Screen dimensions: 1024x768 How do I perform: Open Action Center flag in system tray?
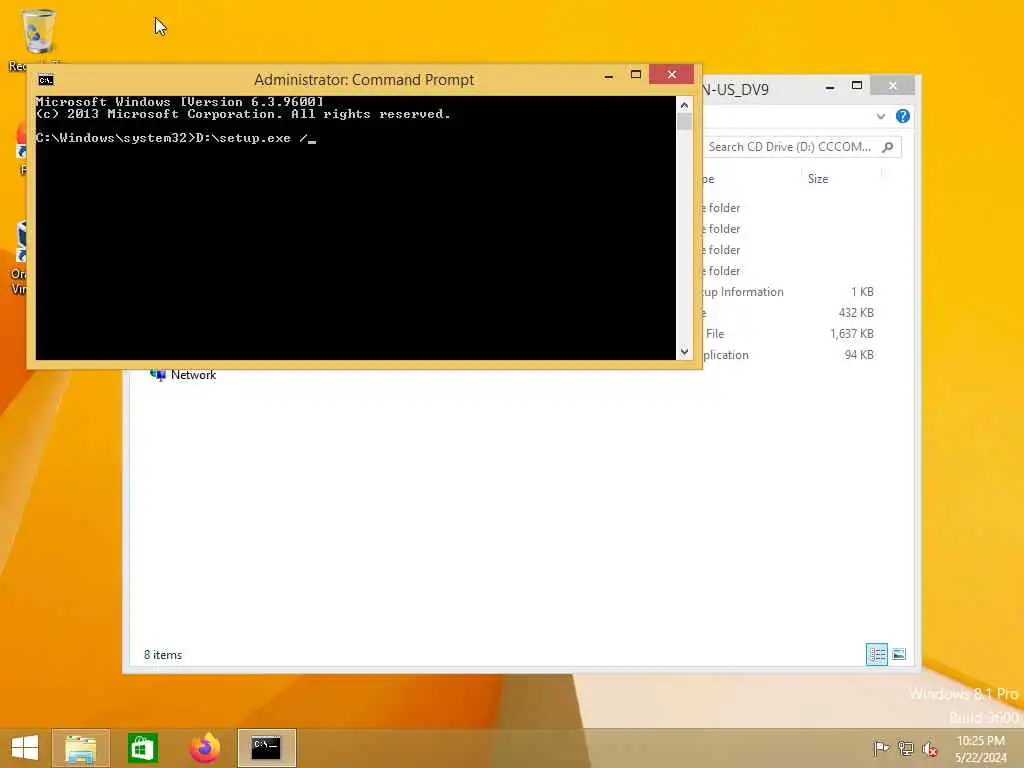coord(881,748)
